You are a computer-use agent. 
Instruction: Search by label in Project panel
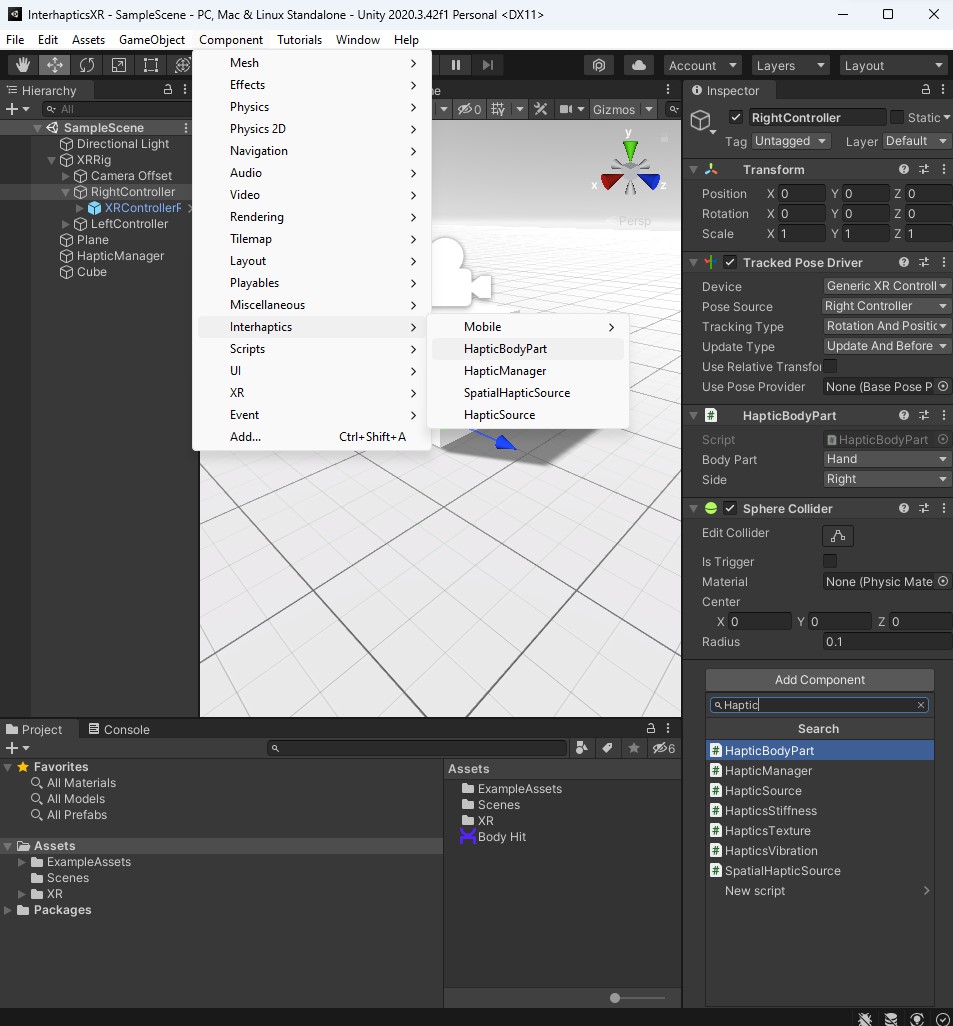coord(607,748)
